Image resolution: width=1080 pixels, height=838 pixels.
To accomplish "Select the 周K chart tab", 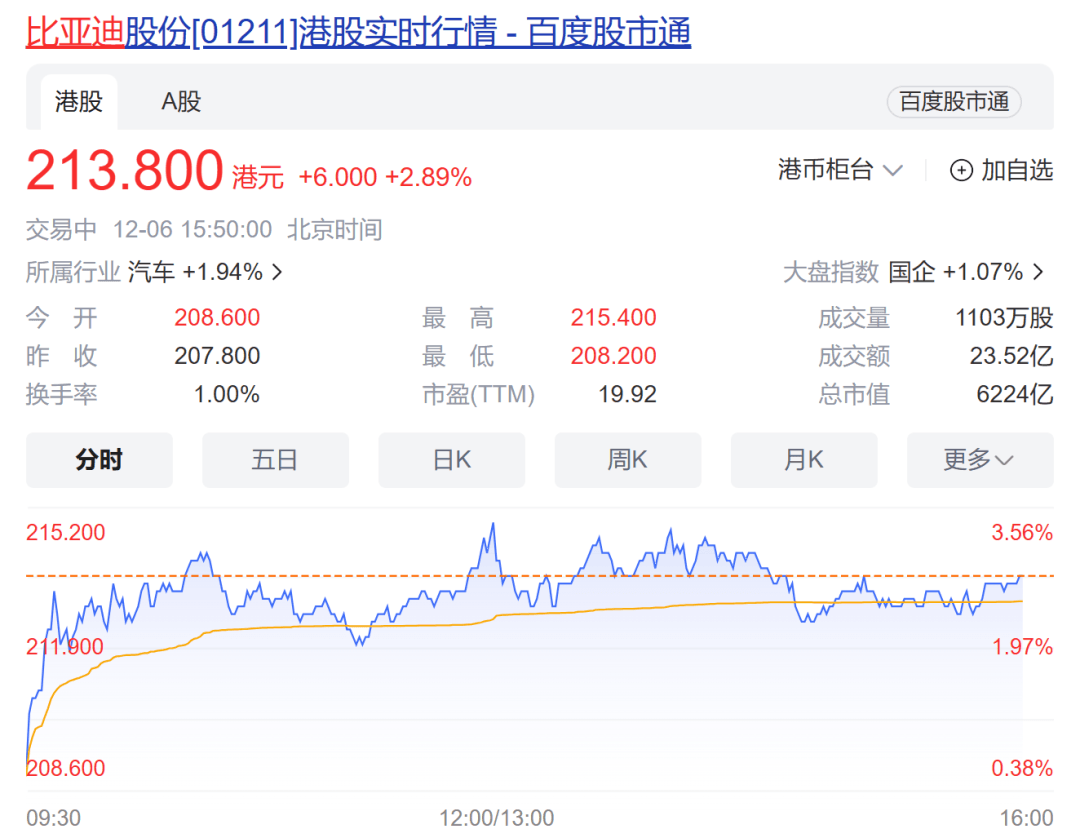I will pos(627,459).
